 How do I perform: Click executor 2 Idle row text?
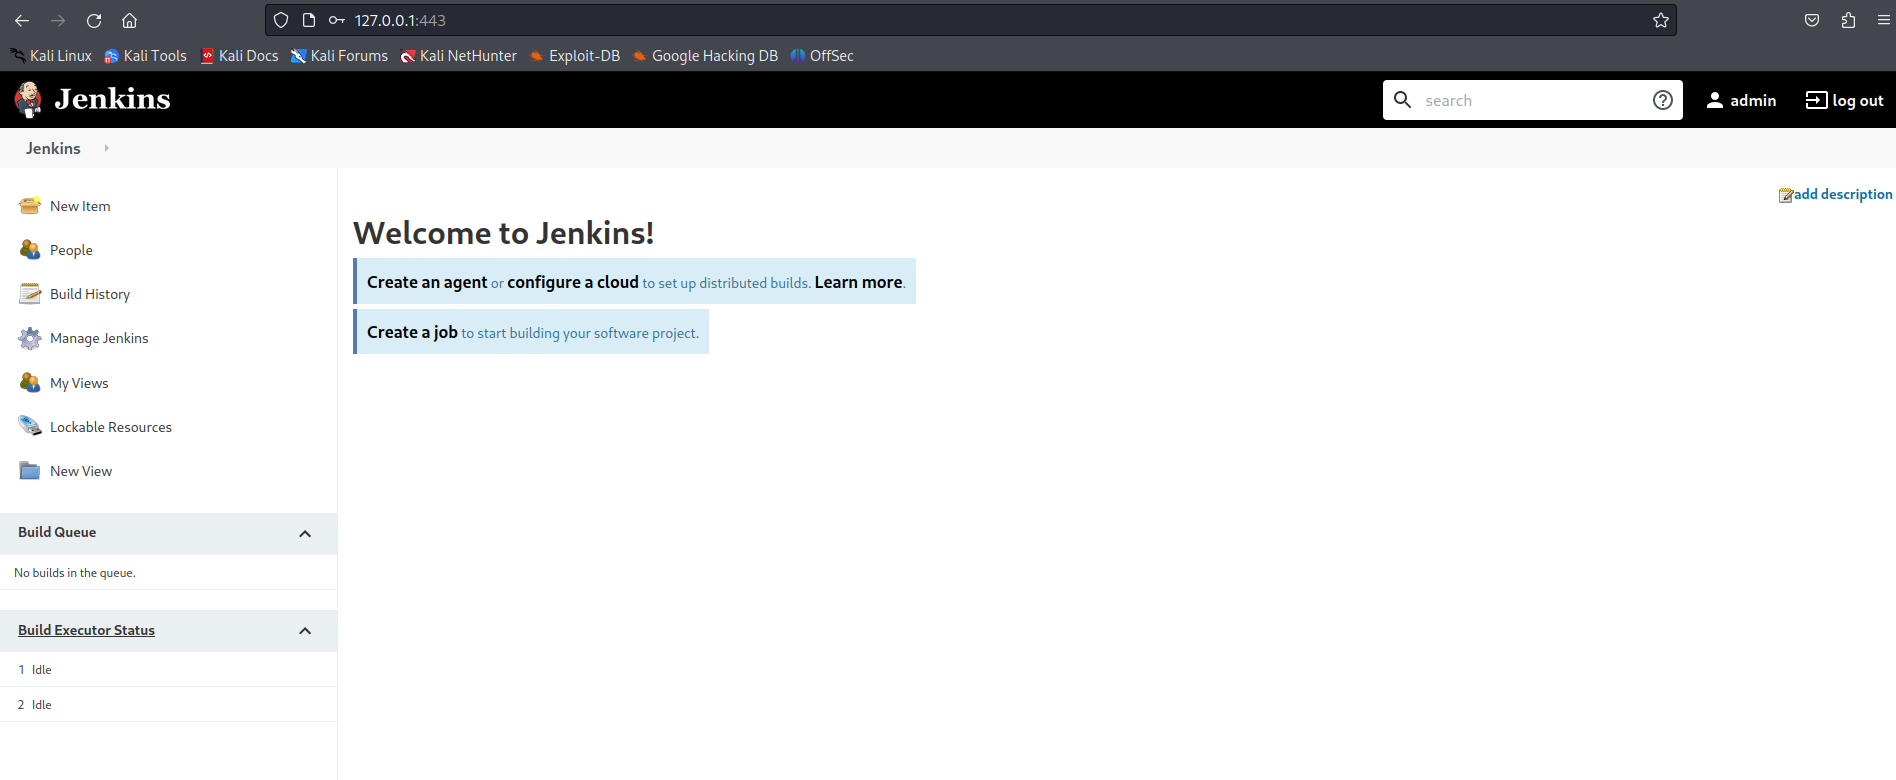click(41, 705)
